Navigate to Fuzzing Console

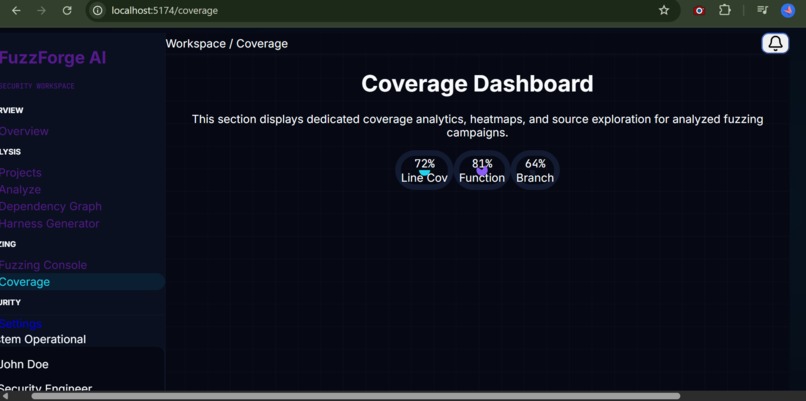pyautogui.click(x=43, y=265)
